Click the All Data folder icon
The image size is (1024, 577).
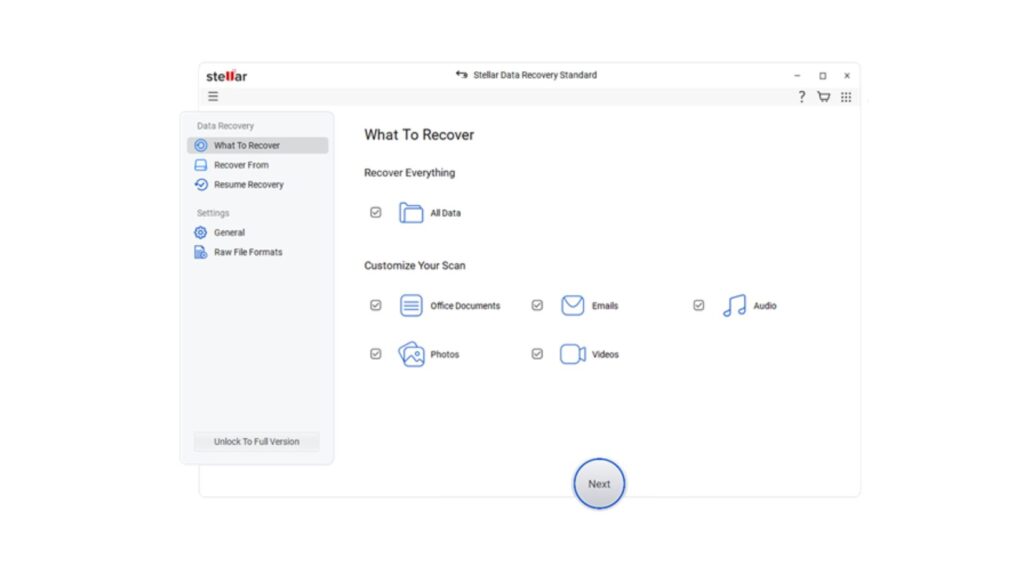click(411, 213)
